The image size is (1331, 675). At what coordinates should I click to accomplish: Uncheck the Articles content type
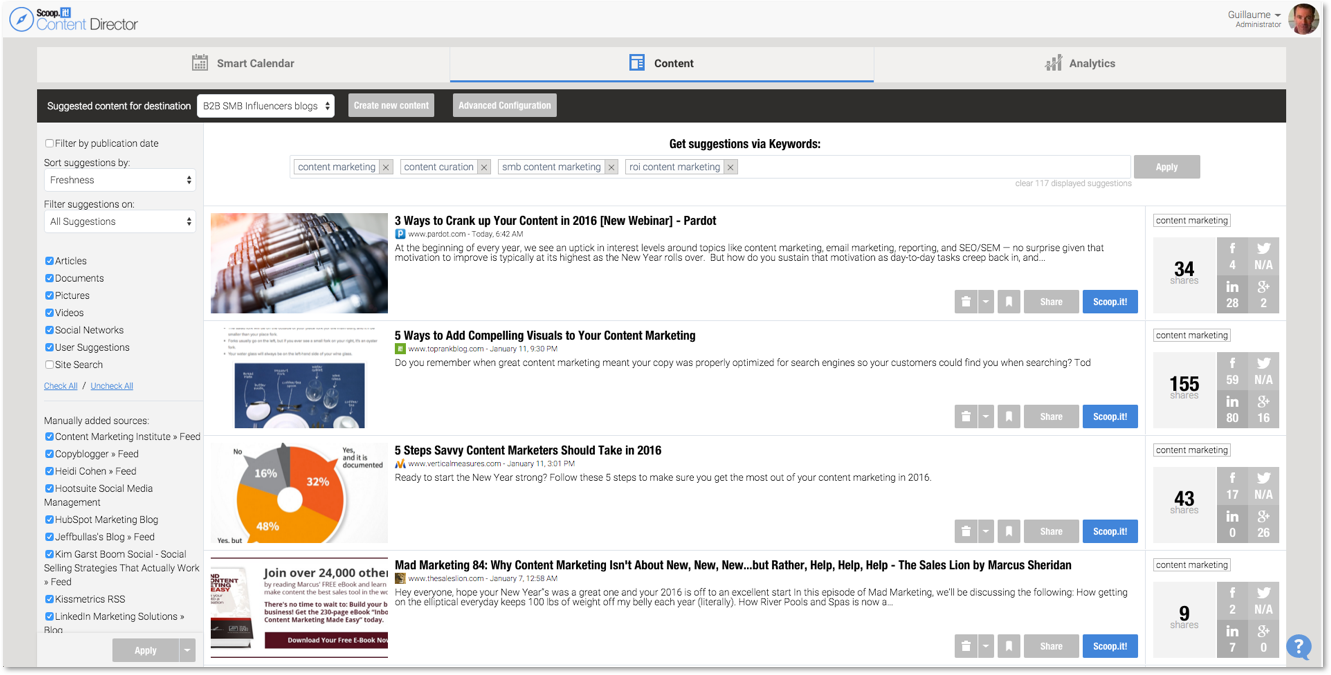(x=50, y=262)
